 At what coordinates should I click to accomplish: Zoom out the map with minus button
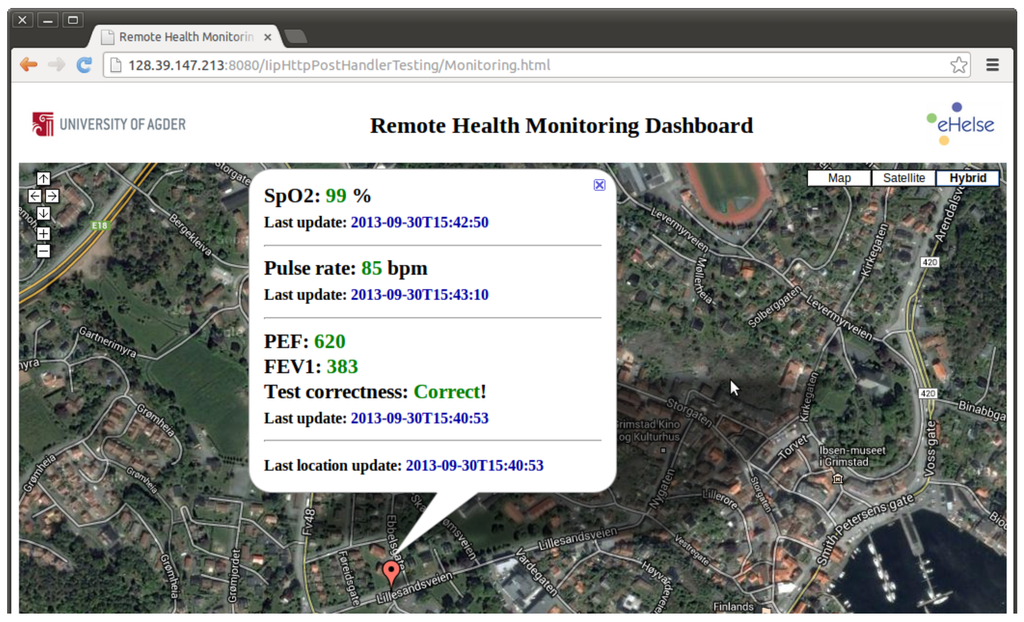(x=43, y=250)
